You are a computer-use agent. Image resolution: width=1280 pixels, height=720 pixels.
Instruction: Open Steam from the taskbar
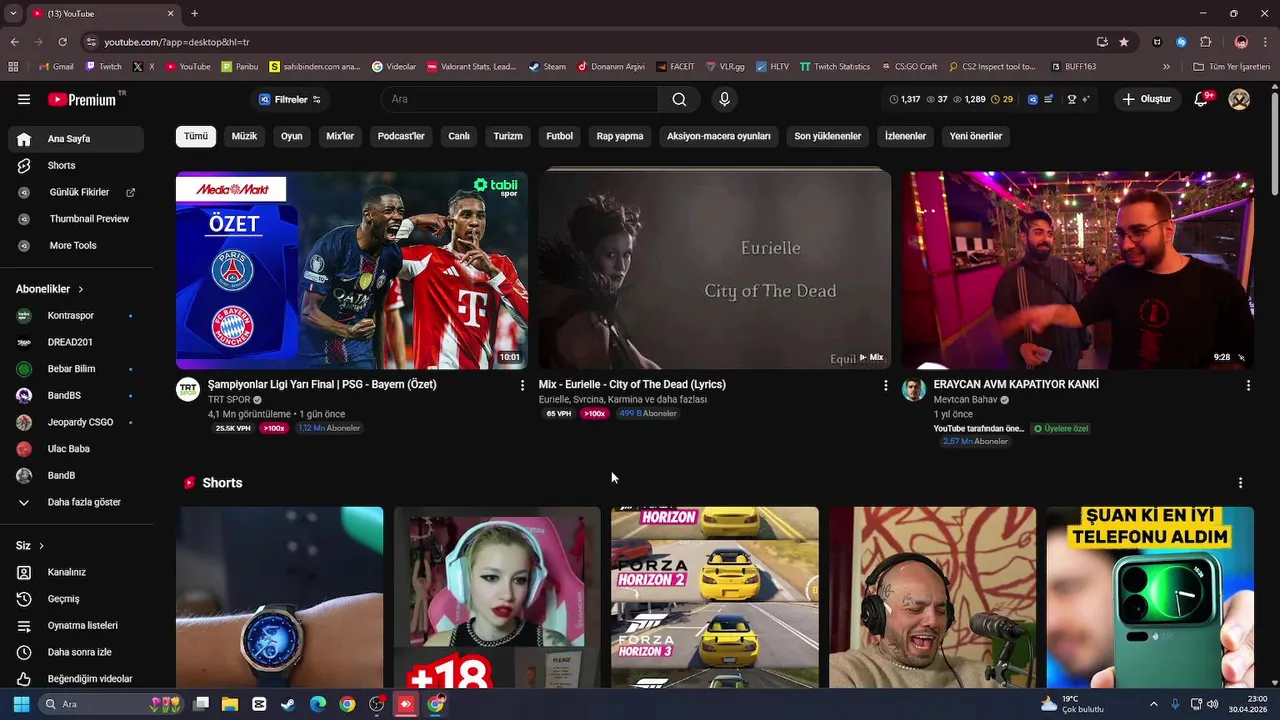(x=288, y=704)
